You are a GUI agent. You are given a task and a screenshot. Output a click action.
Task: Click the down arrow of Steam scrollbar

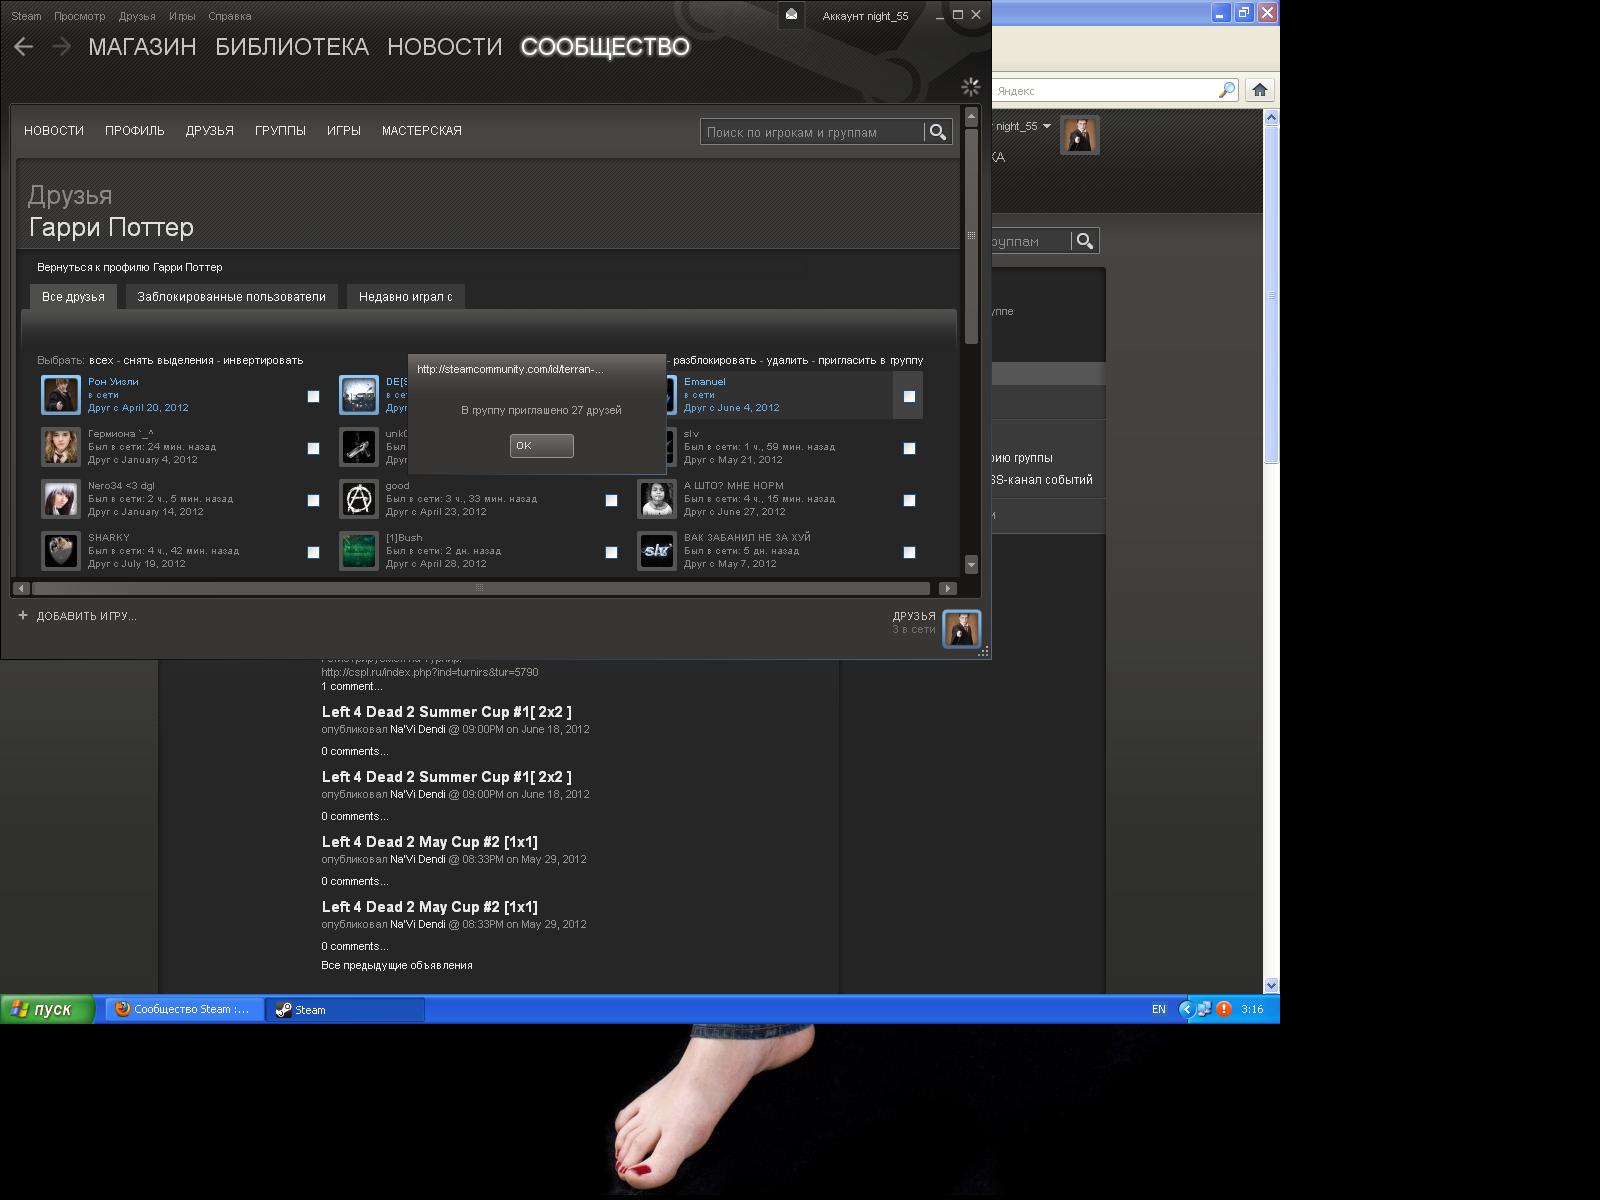(971, 565)
